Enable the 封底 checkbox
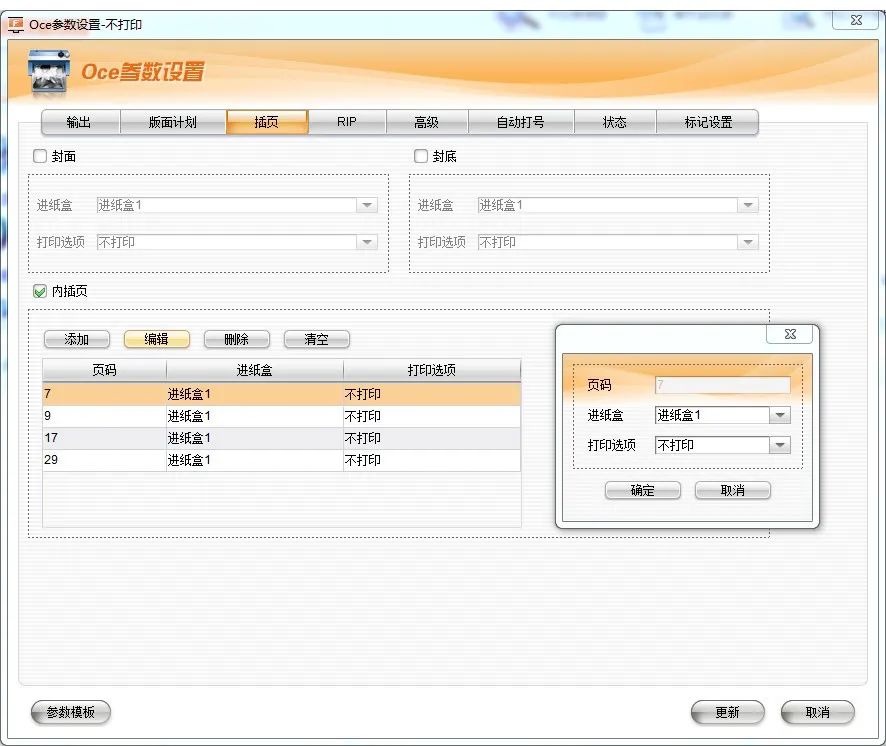Image resolution: width=886 pixels, height=746 pixels. pyautogui.click(x=421, y=156)
